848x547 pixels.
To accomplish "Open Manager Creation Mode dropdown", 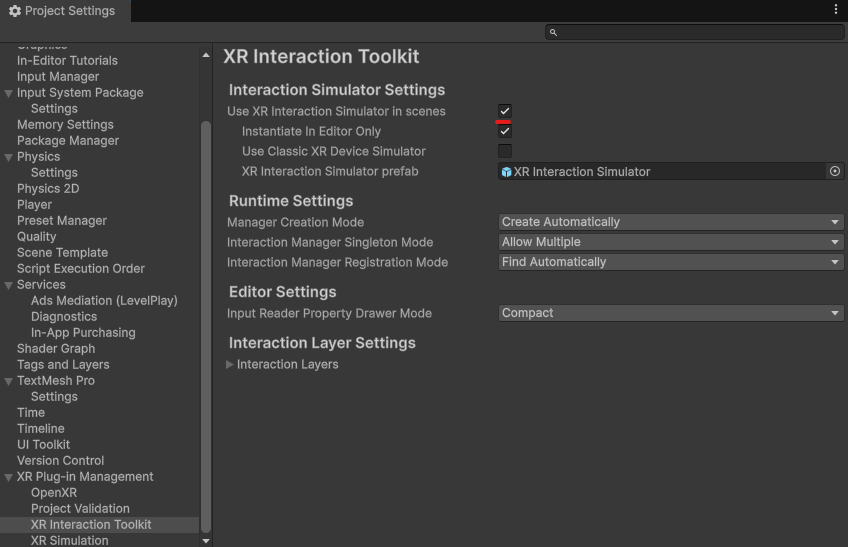I will coord(671,222).
